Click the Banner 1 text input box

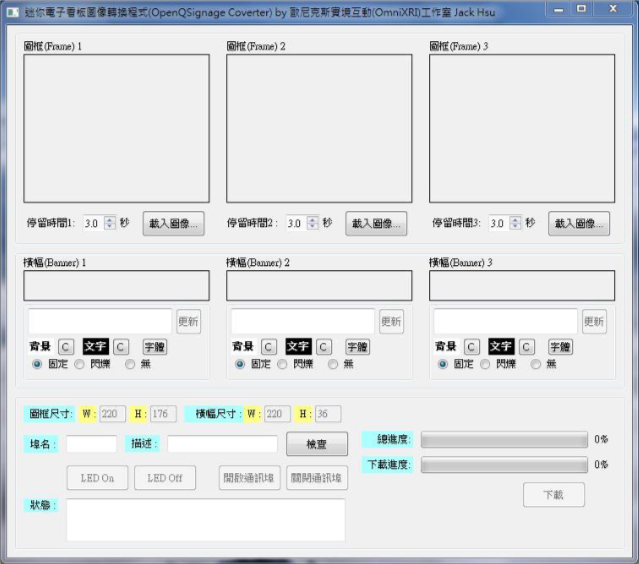(x=100, y=321)
